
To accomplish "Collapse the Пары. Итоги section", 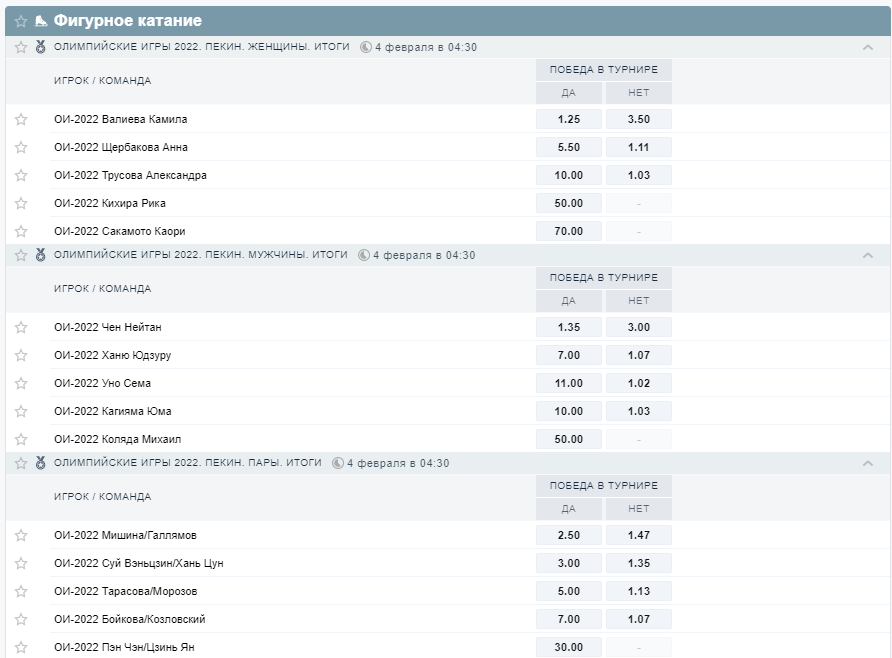I will coord(867,463).
